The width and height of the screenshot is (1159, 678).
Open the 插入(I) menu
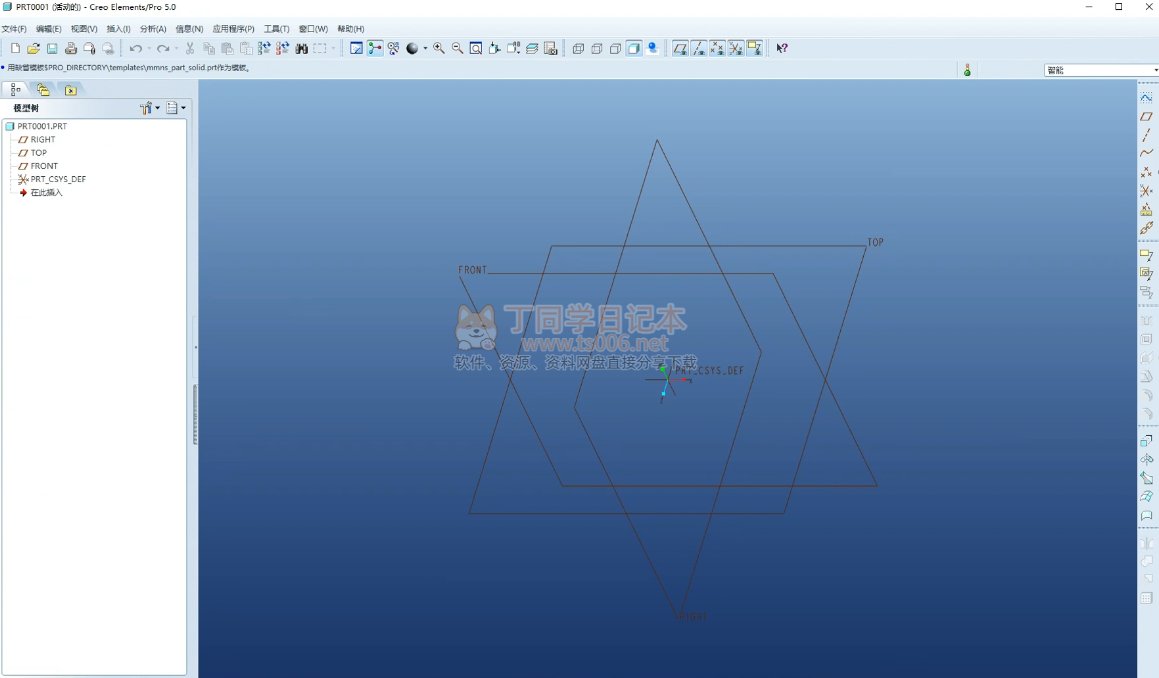118,29
